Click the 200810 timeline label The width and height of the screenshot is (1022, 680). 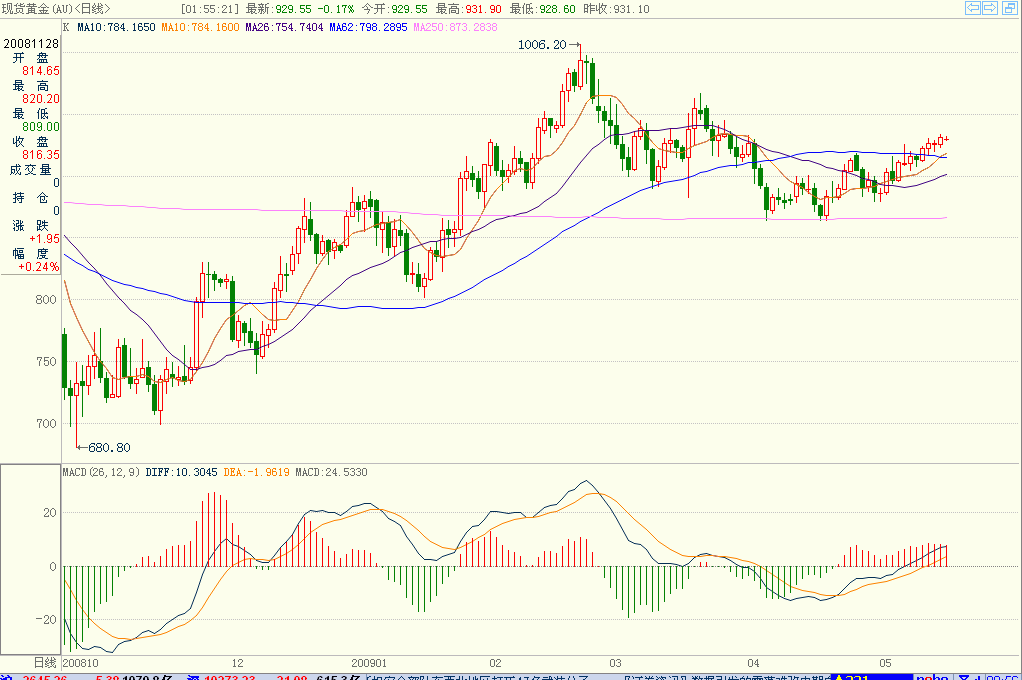click(x=80, y=663)
